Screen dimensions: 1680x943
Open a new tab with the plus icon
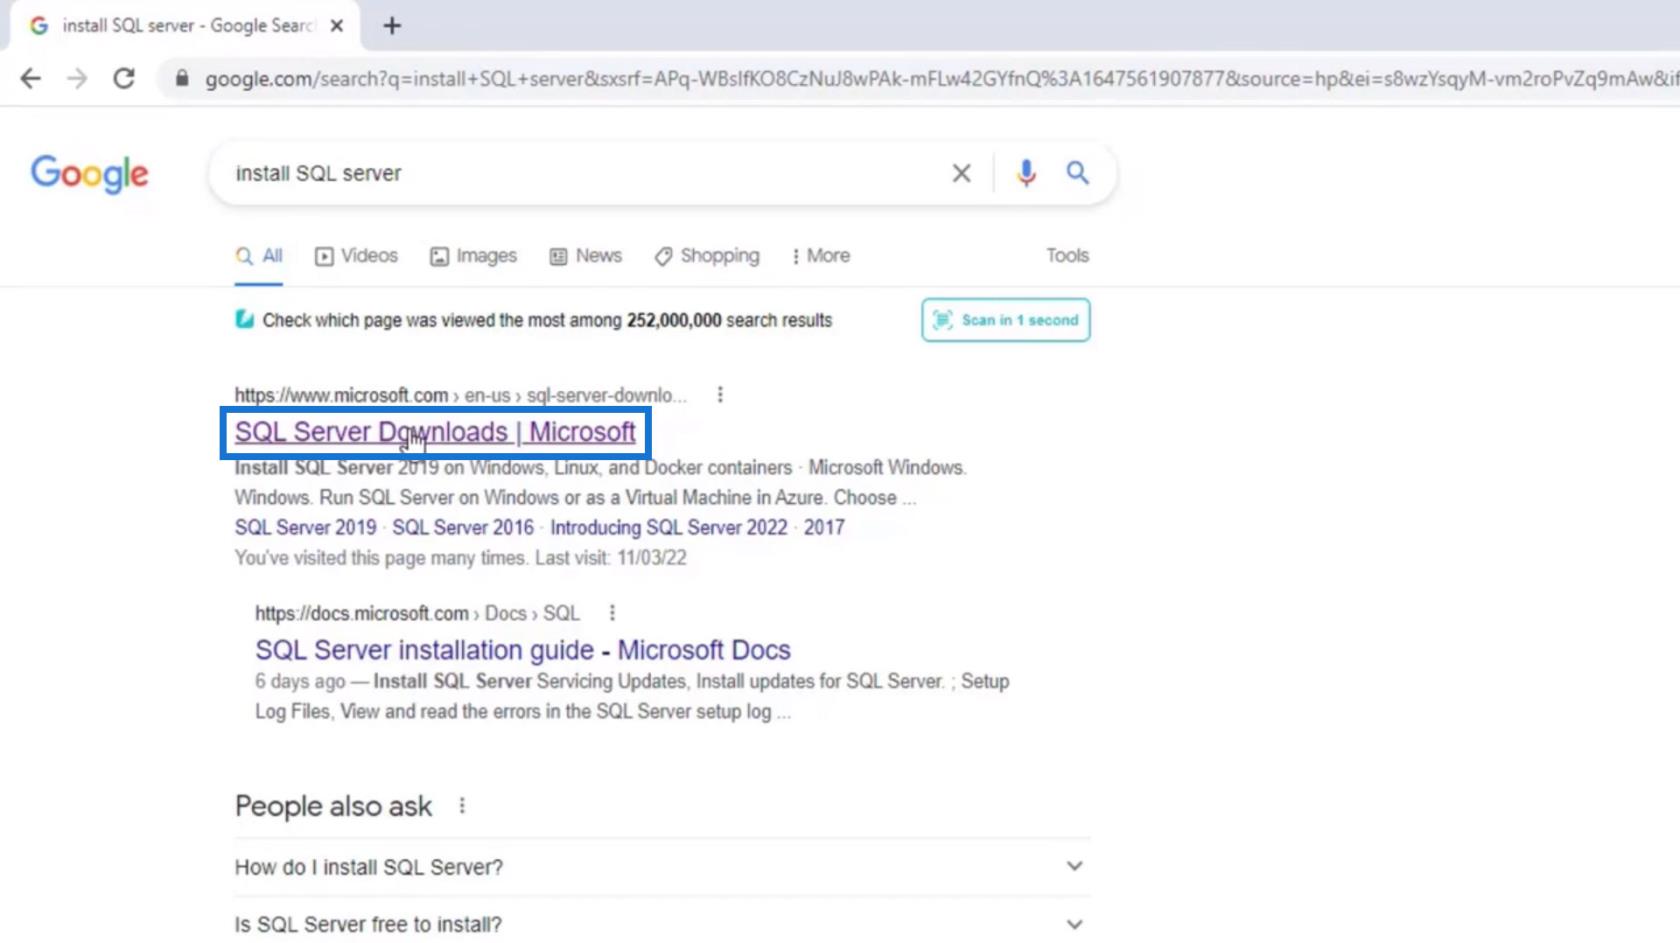[x=392, y=26]
